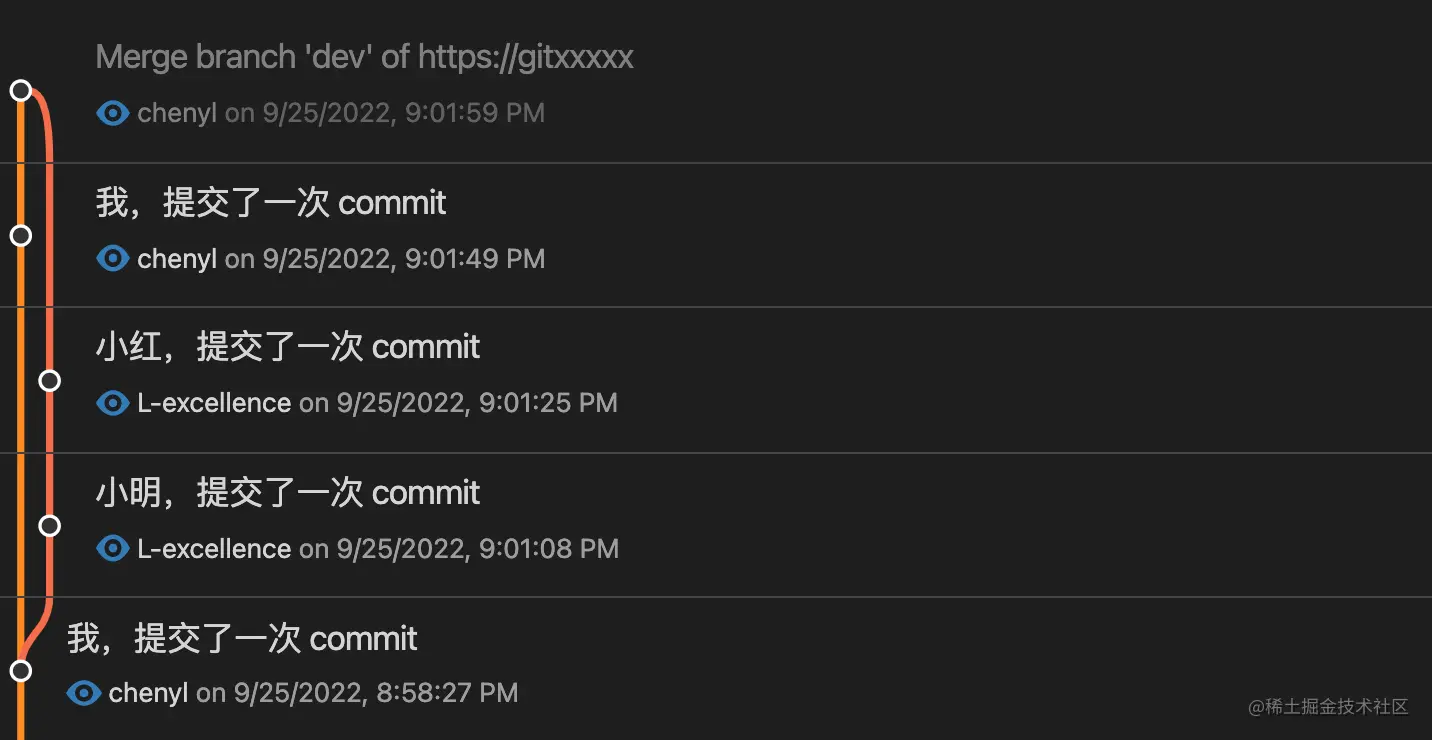Click eye icon for the 小明 commit

113,549
